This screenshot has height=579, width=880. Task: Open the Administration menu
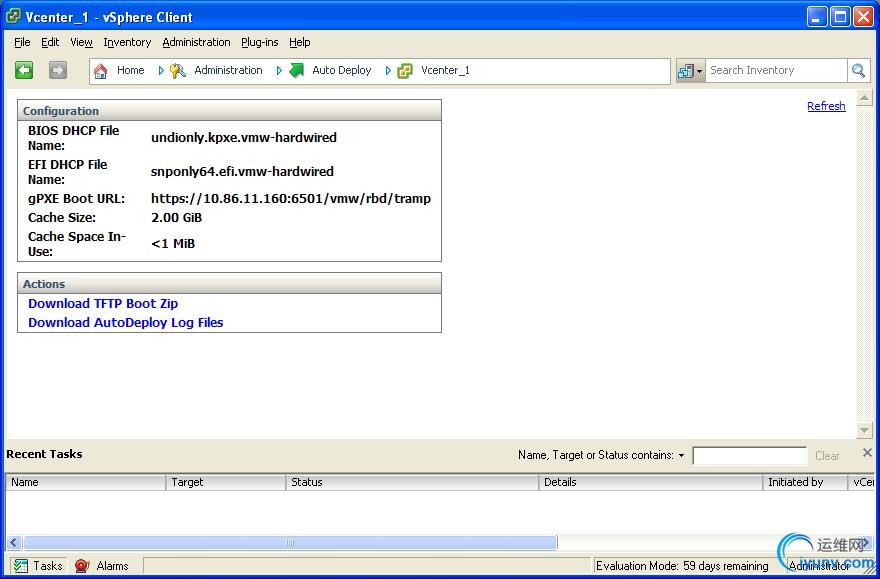[x=196, y=42]
